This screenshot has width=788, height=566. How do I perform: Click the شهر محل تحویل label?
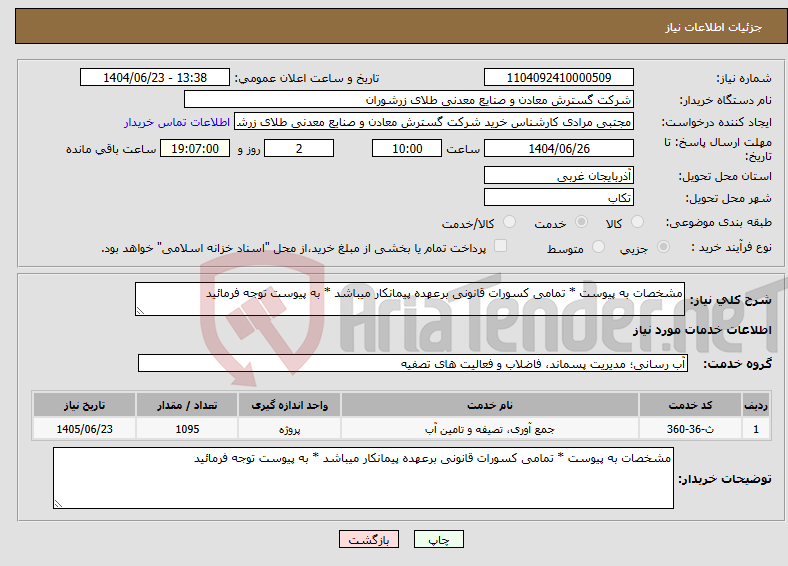[x=729, y=199]
